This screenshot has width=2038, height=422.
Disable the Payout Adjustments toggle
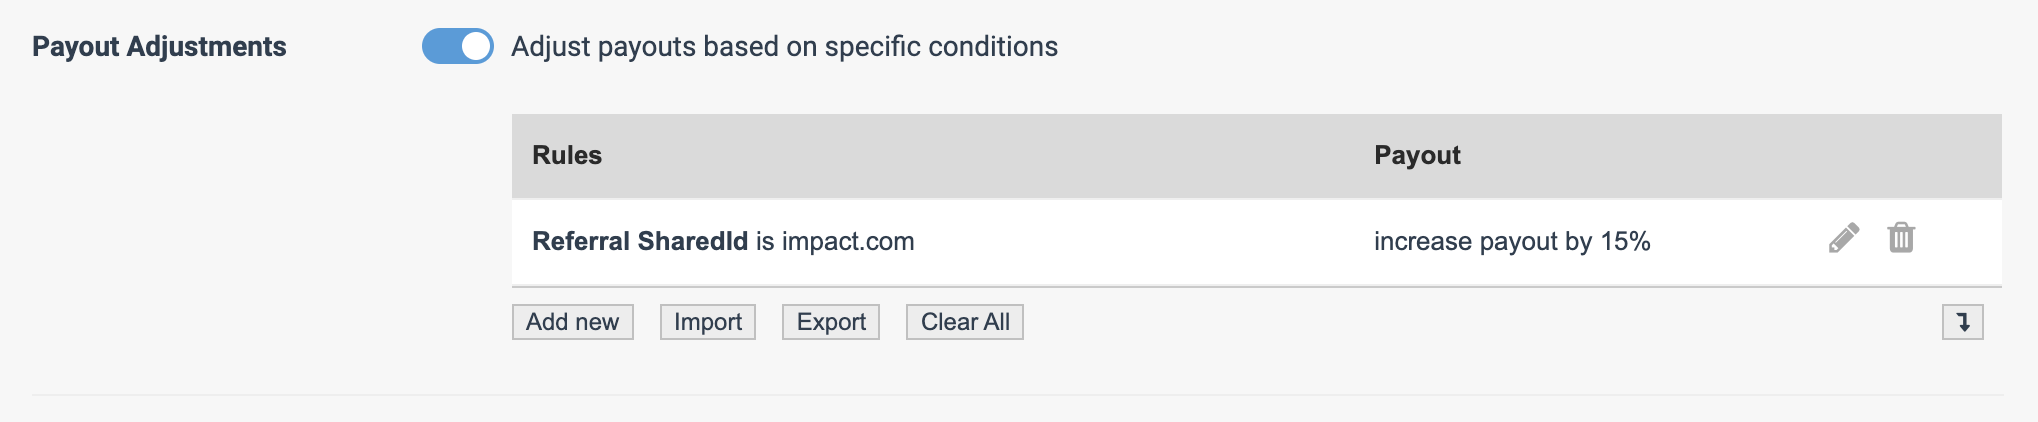458,46
